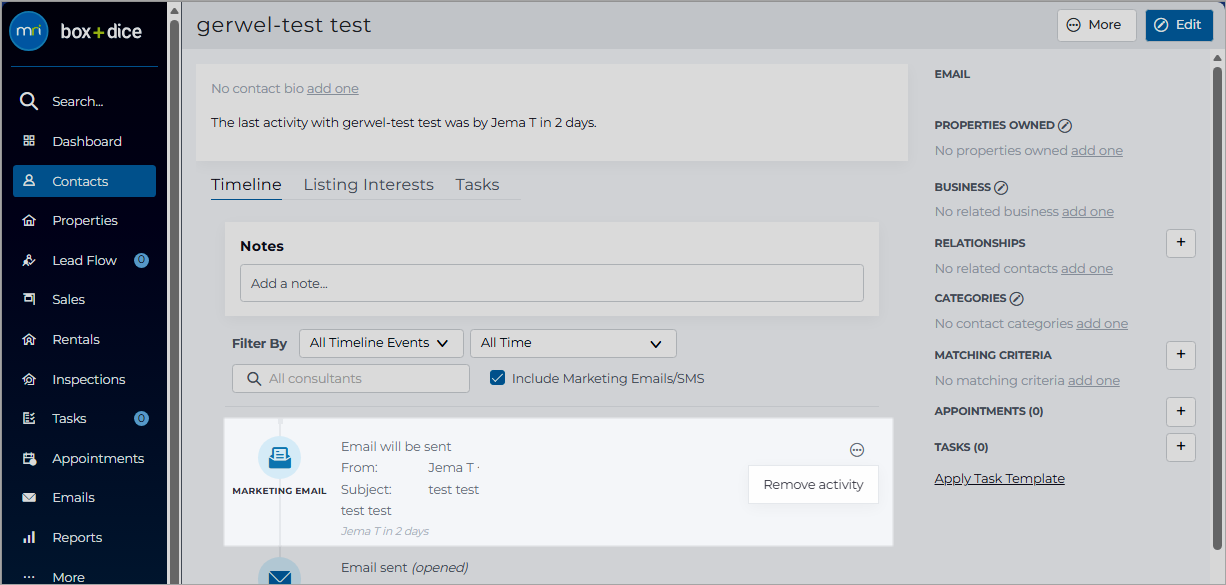Click the Add a note field
The width and height of the screenshot is (1226, 585).
pos(552,283)
